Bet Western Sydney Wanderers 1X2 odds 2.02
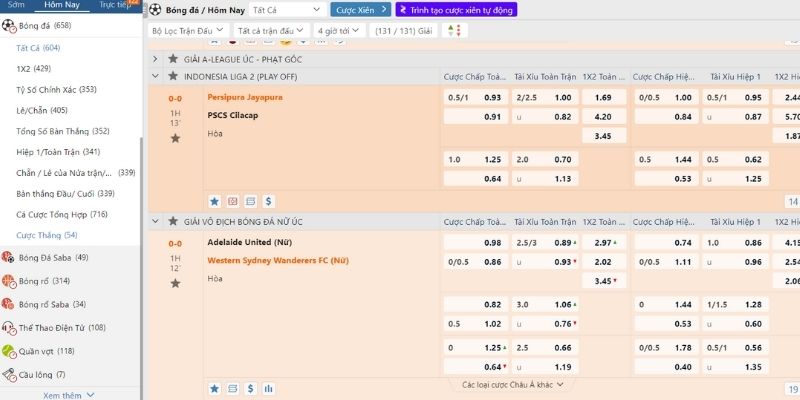This screenshot has height=400, width=800. 604,262
